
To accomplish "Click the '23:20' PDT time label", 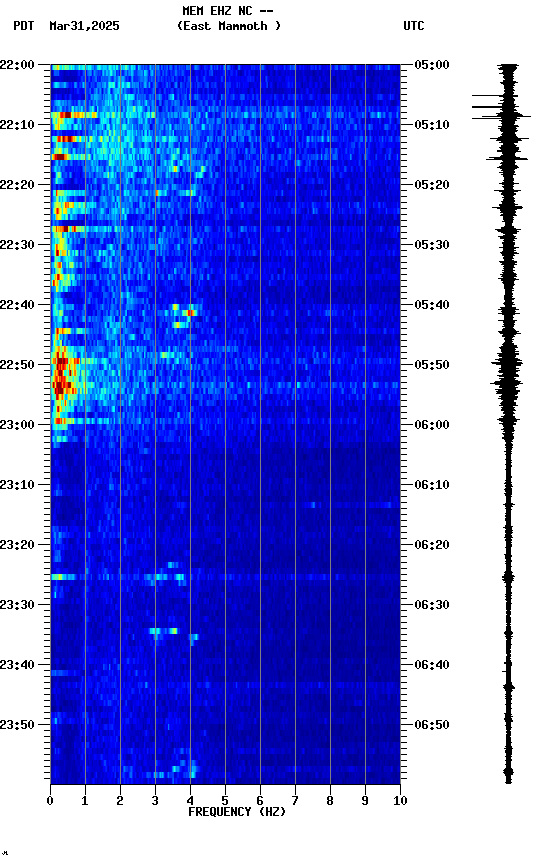I will 17,545.
